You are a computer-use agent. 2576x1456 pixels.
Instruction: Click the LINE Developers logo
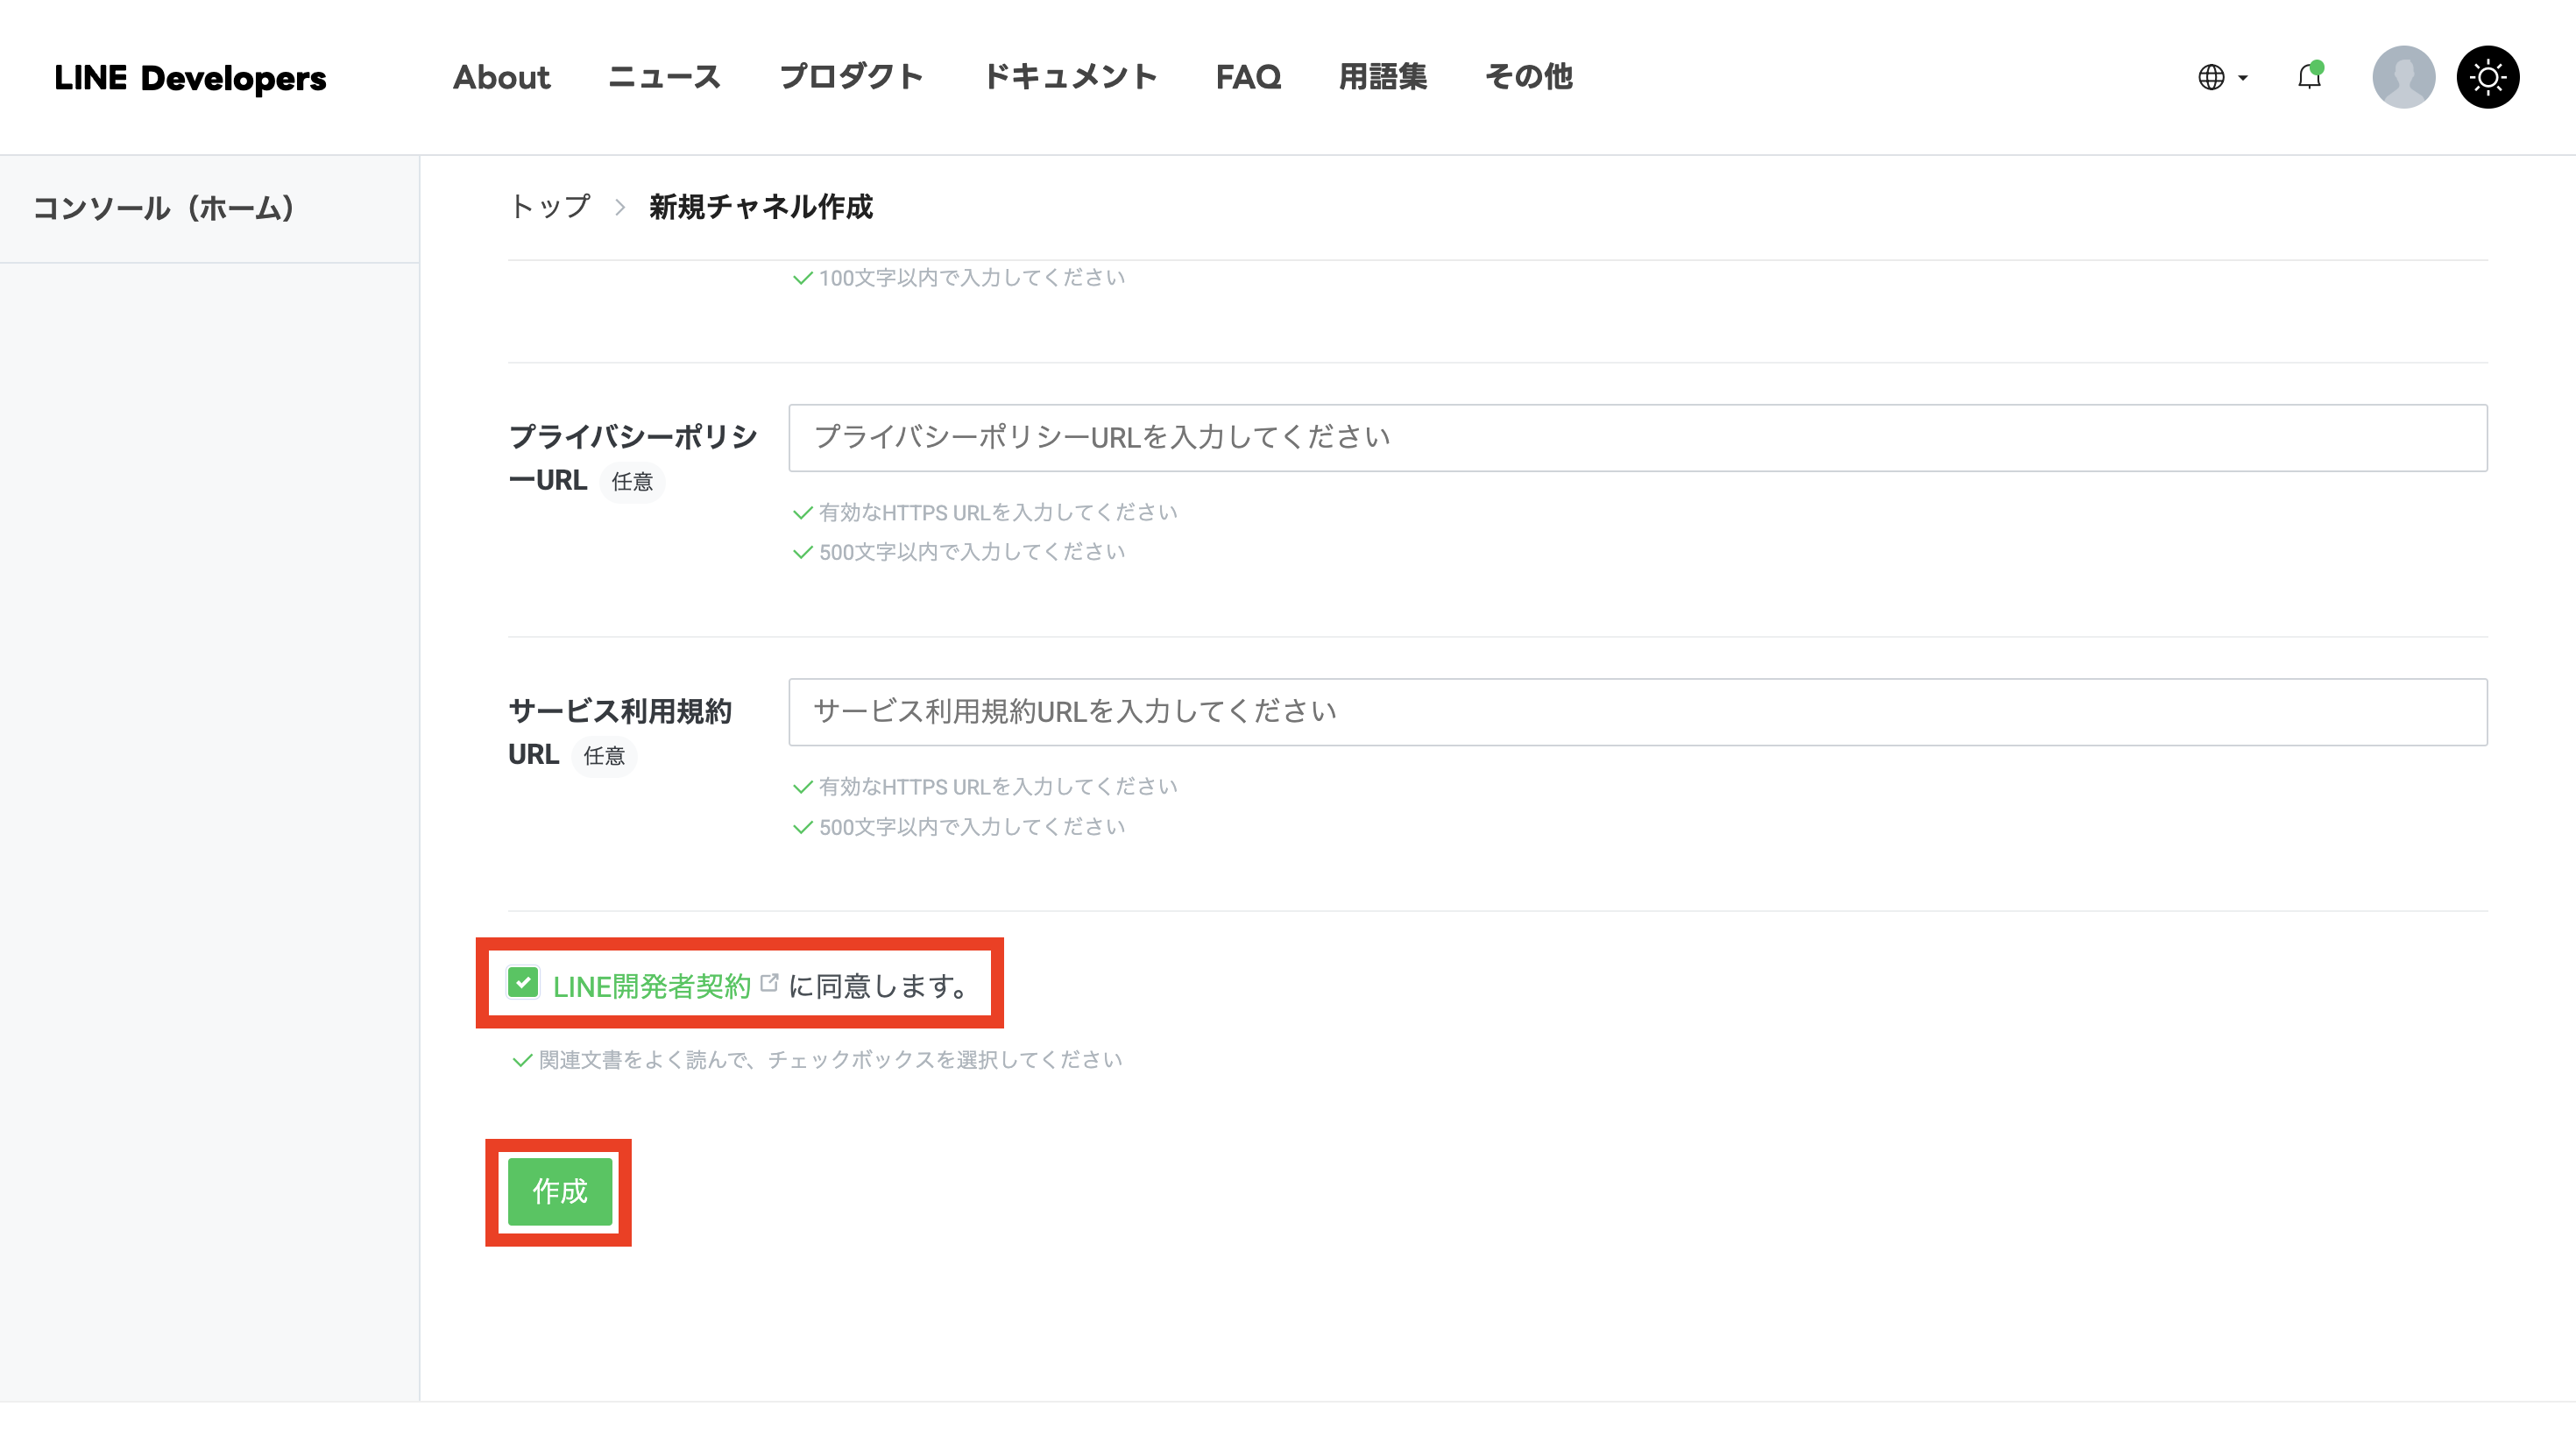[x=190, y=77]
